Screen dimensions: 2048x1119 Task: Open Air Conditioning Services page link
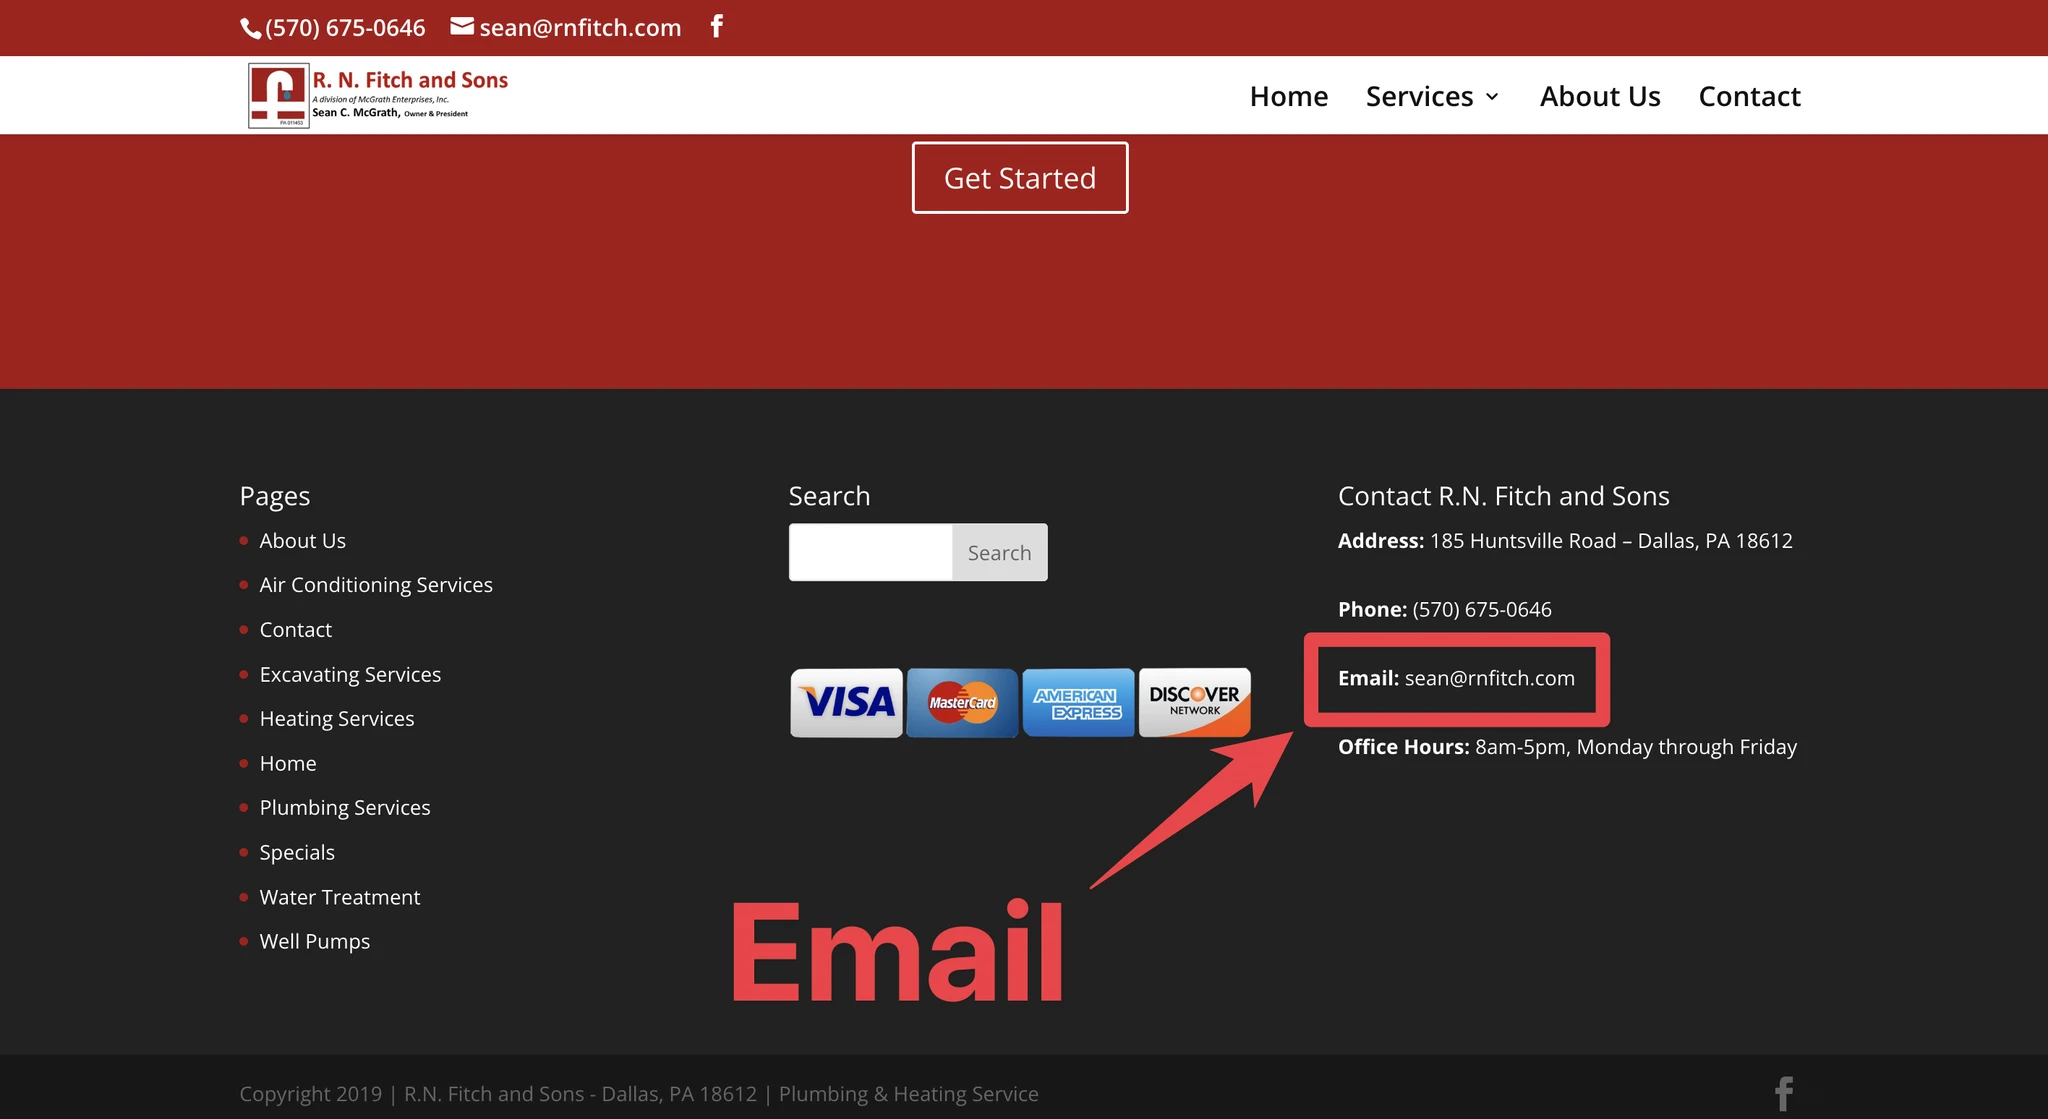pos(376,585)
